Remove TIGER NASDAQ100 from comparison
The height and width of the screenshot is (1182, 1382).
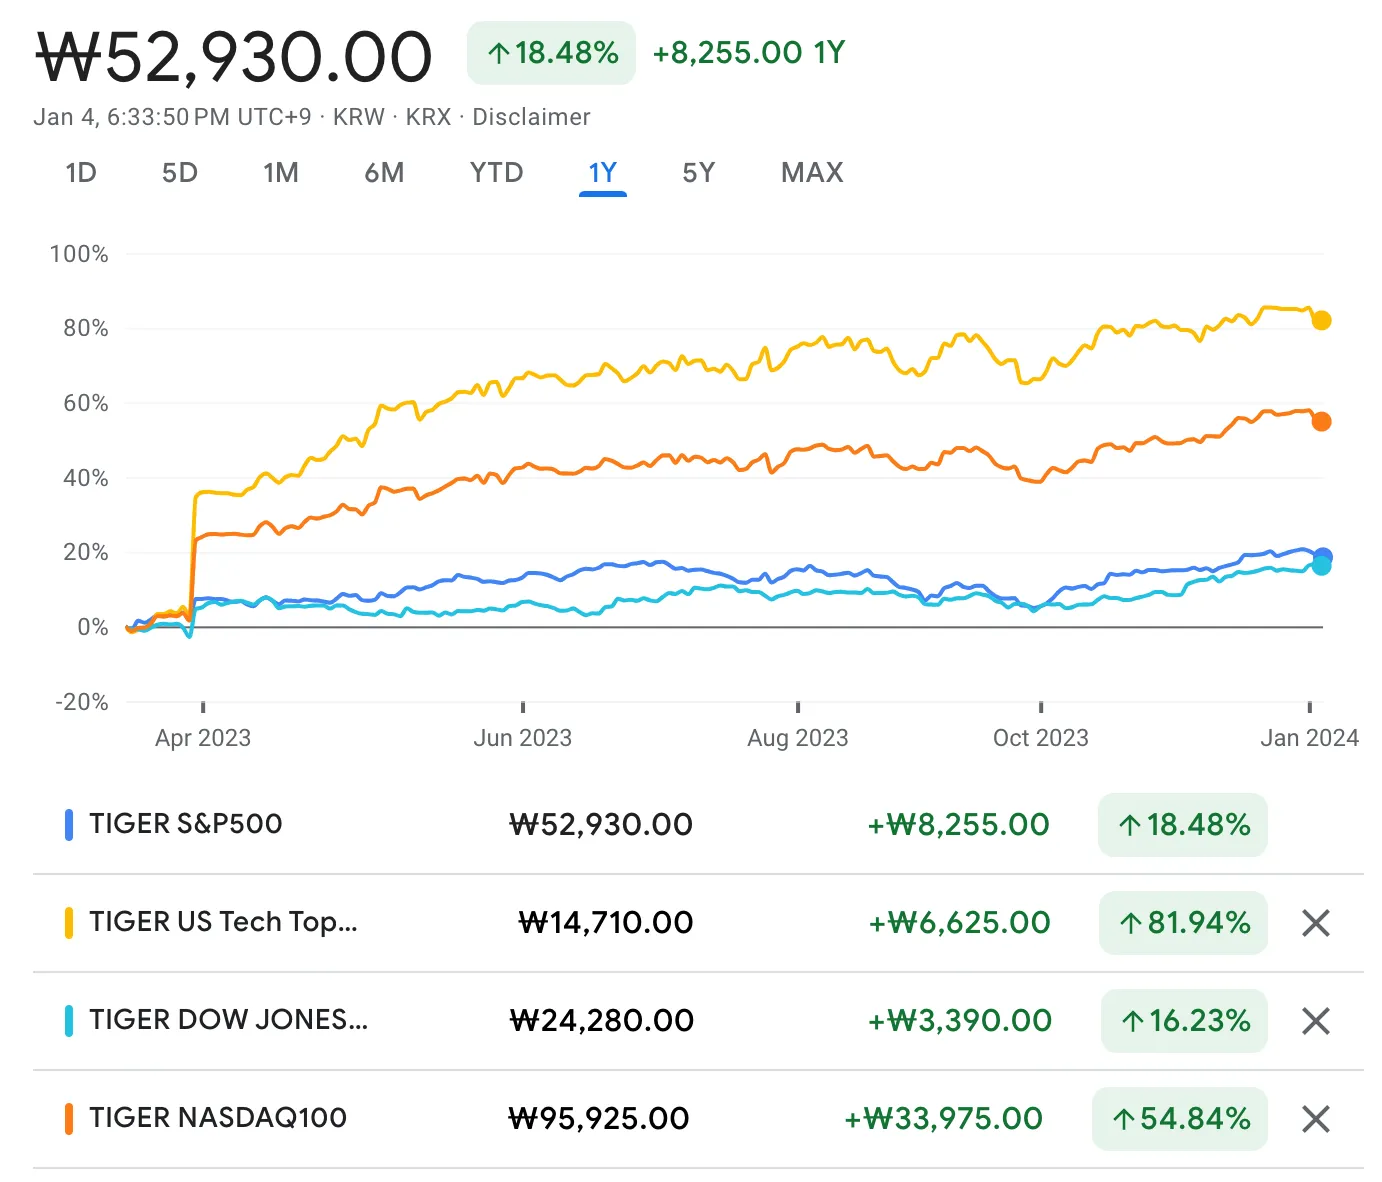(1316, 1119)
